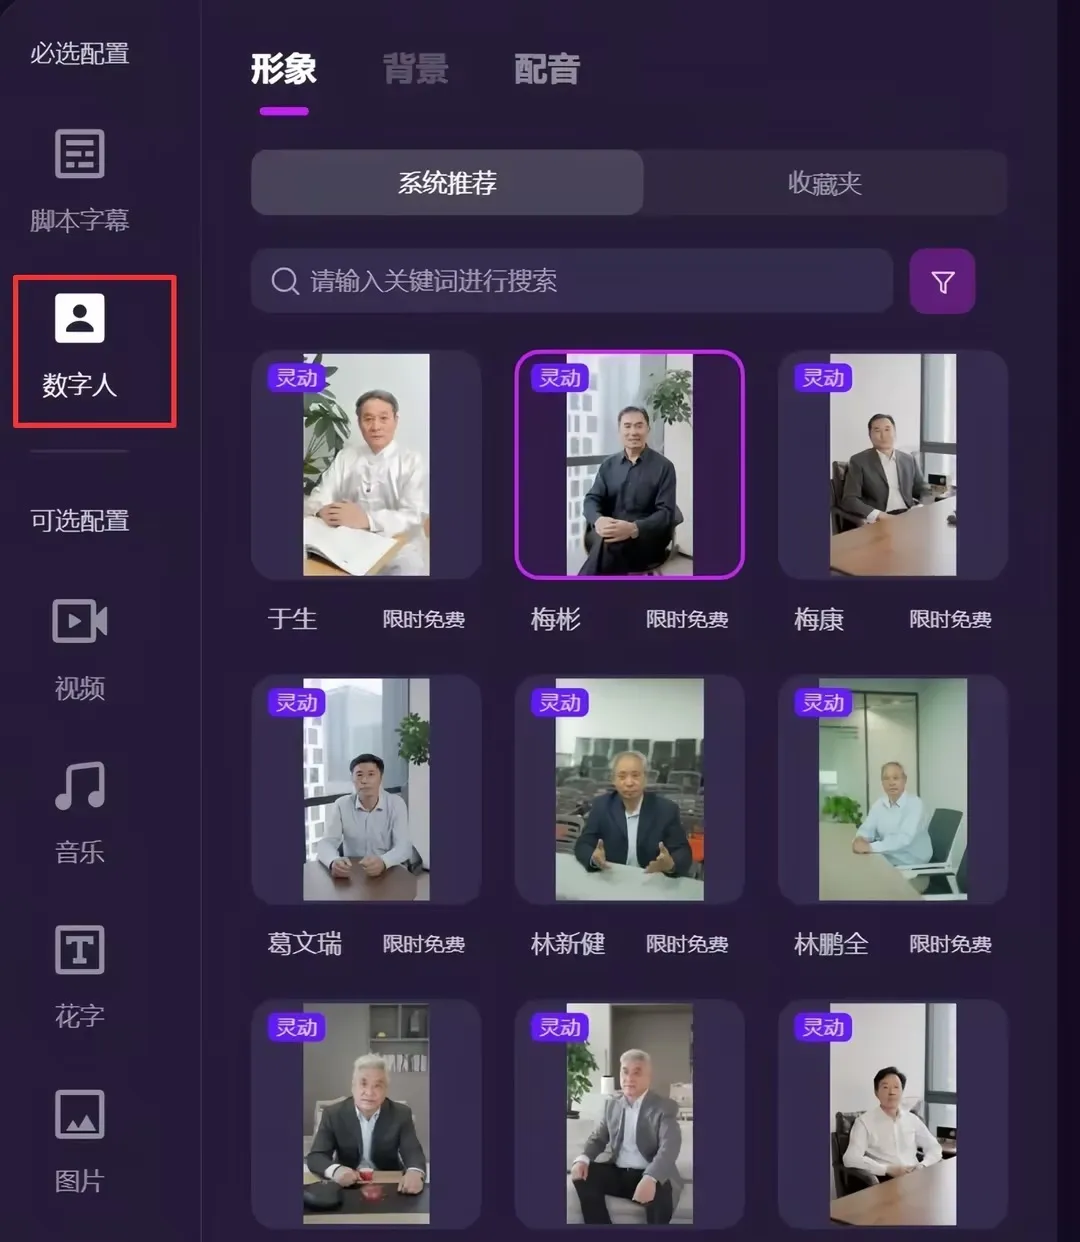
Task: Click the 灵动 badge on 梅彬 card
Action: click(x=560, y=378)
